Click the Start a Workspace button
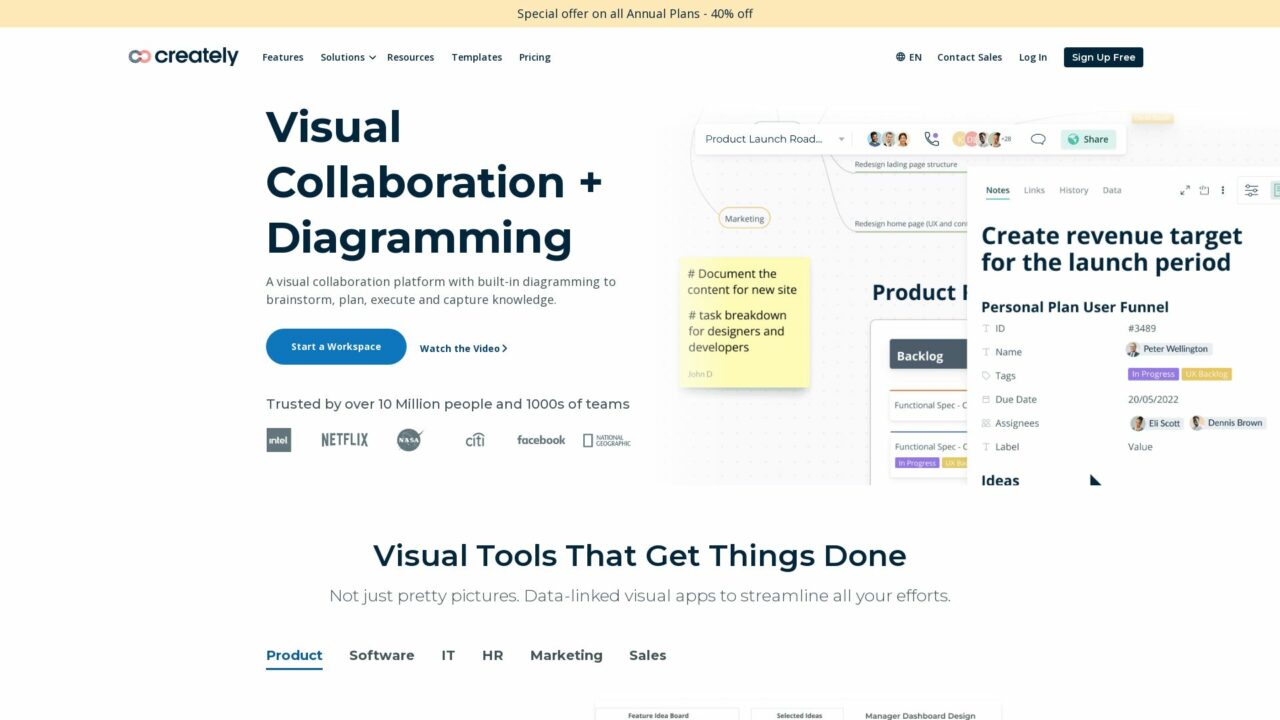The width and height of the screenshot is (1280, 720). (x=336, y=347)
